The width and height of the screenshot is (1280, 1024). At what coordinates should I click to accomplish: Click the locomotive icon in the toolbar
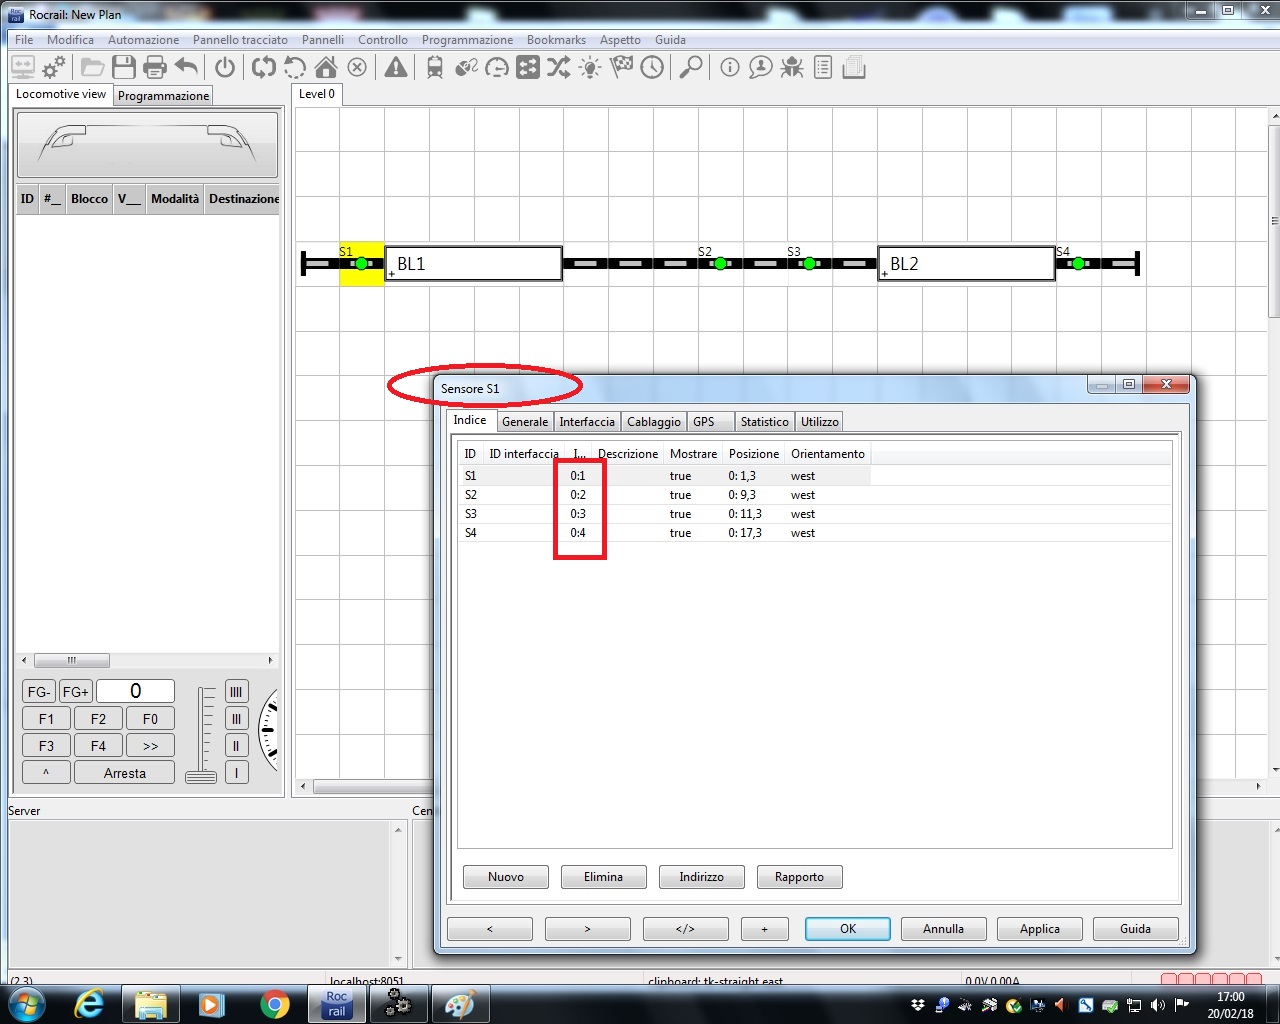[435, 67]
